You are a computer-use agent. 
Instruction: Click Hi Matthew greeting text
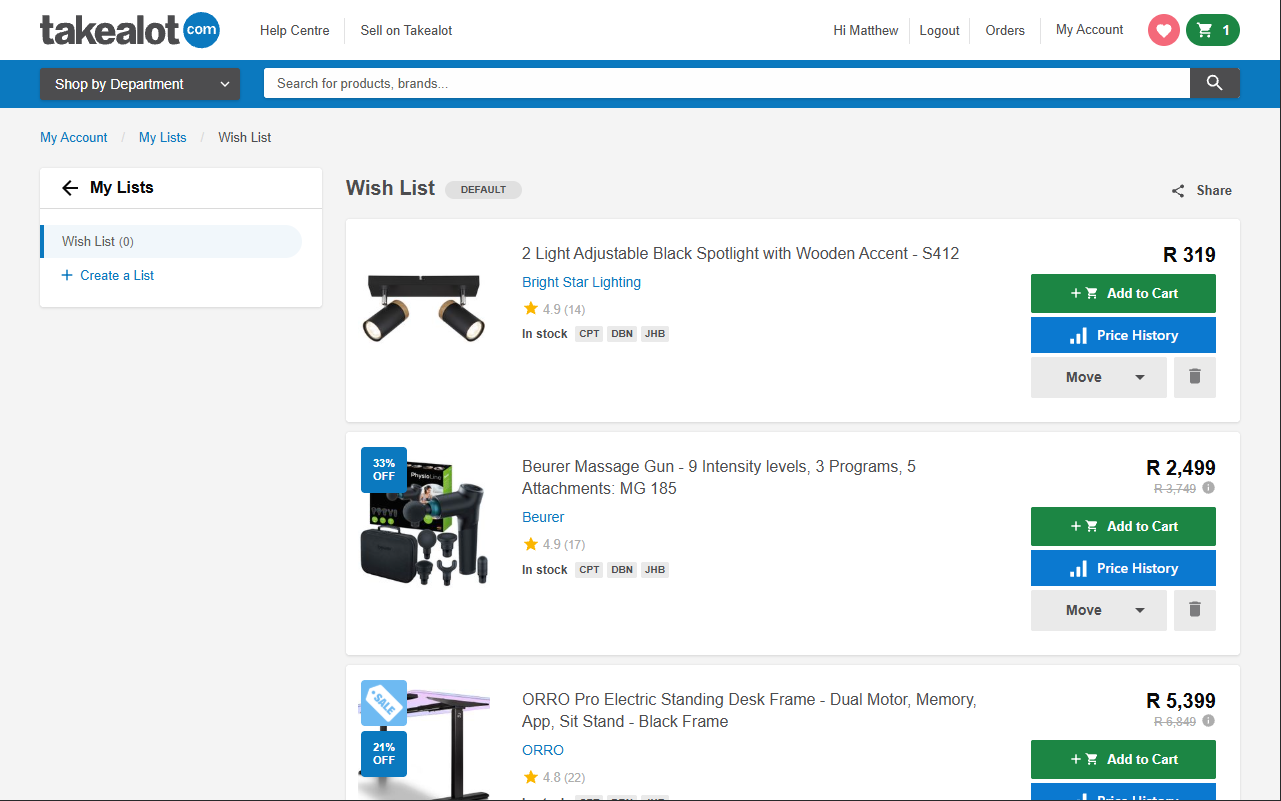click(866, 31)
